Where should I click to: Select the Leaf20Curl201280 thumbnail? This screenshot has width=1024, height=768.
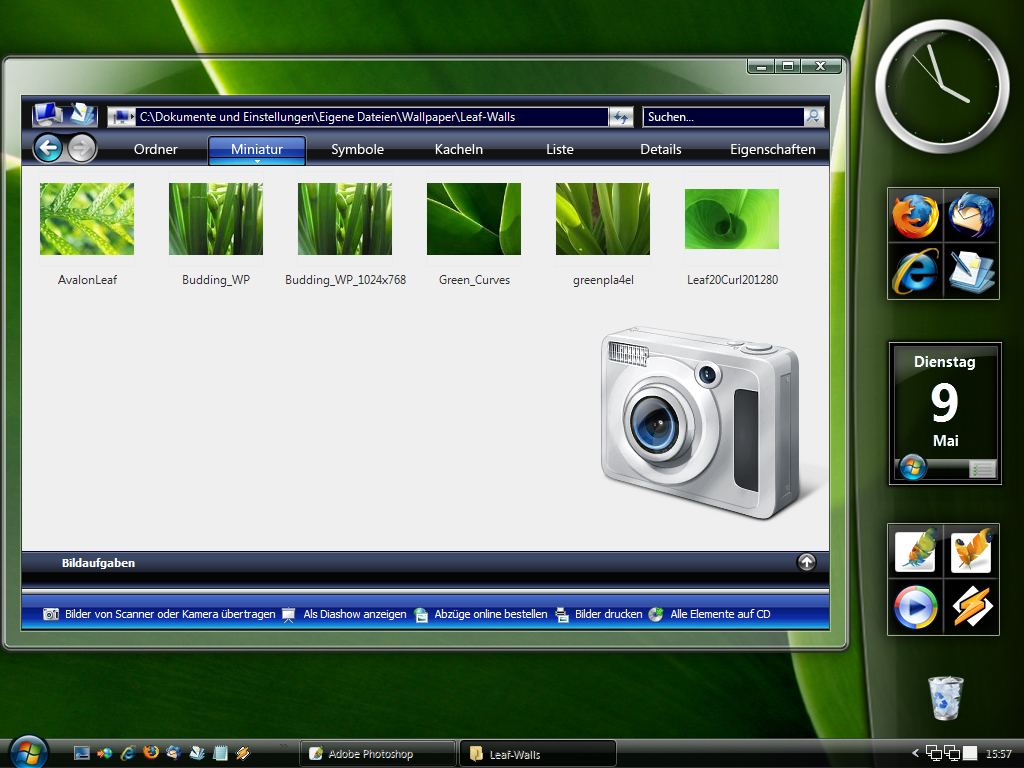pyautogui.click(x=731, y=219)
